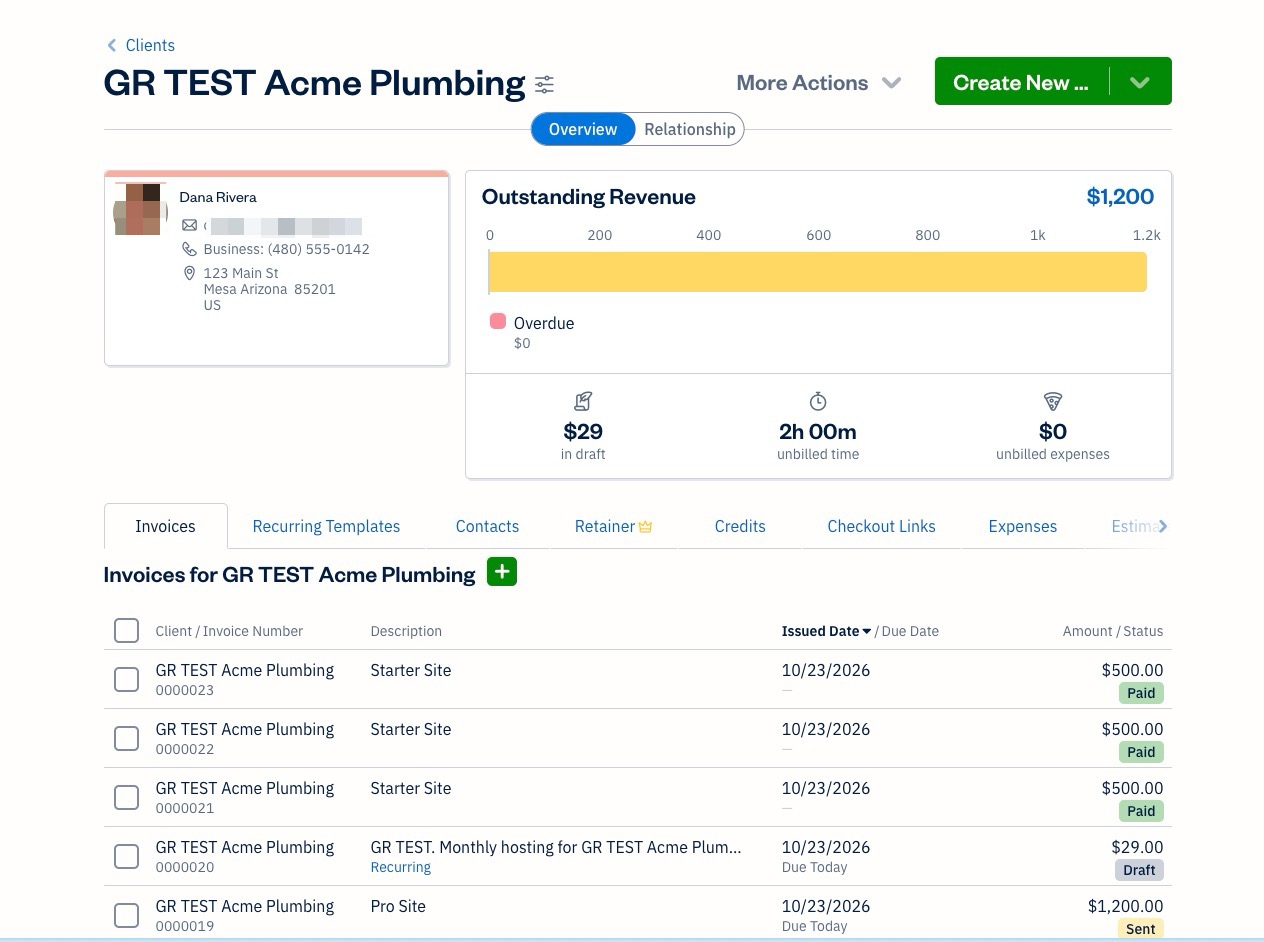Click Dana Rivera contact name
1264x942 pixels.
218,197
